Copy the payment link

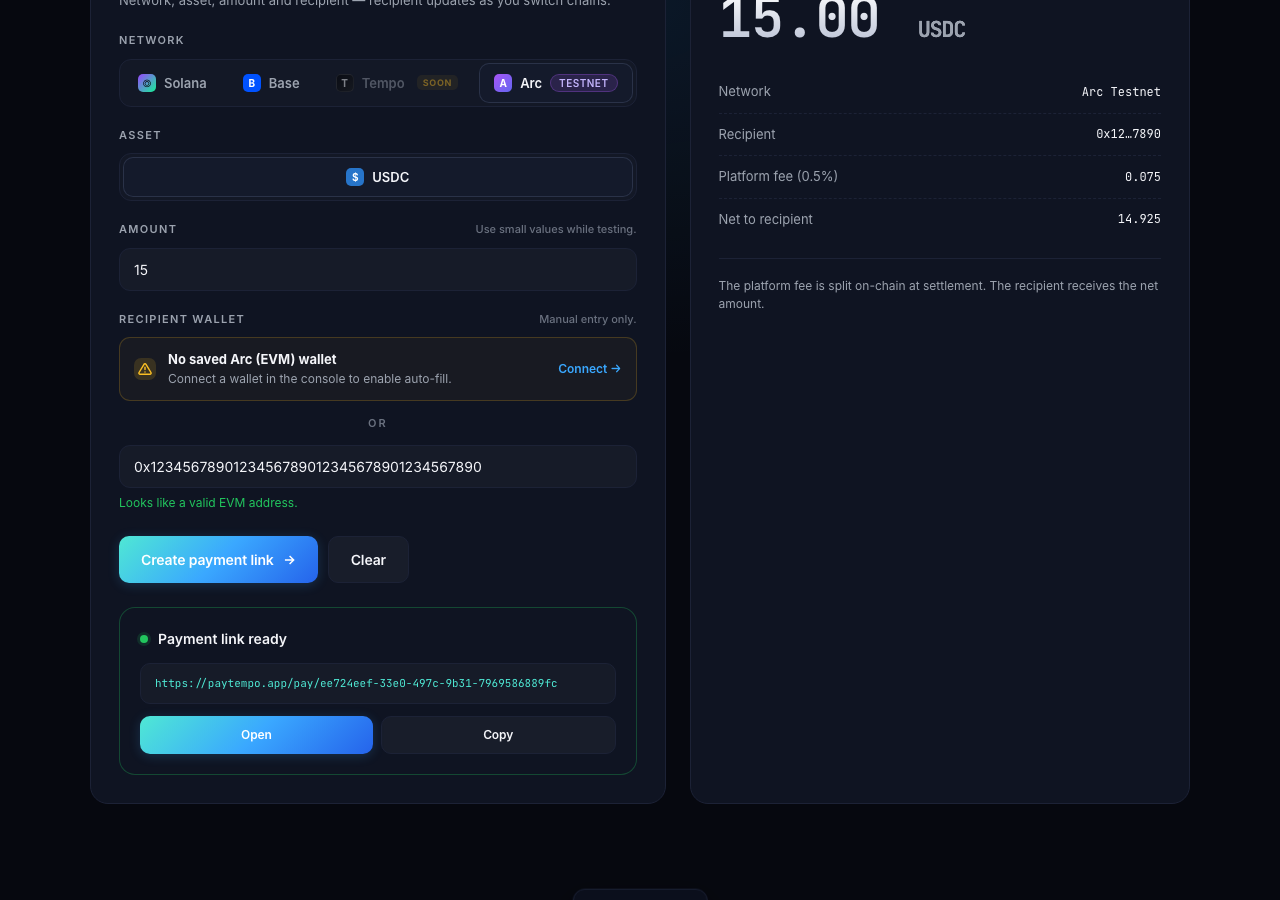point(498,735)
